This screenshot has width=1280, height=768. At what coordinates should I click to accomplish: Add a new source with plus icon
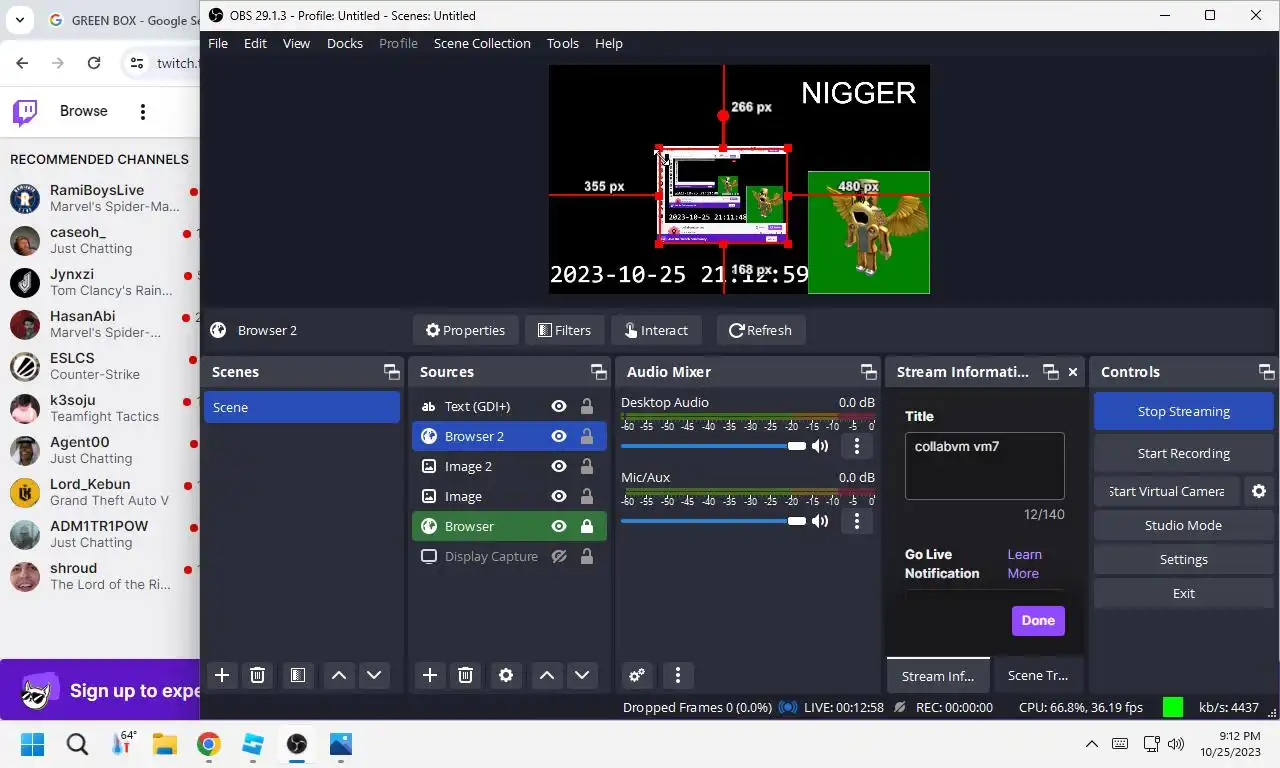tap(430, 675)
